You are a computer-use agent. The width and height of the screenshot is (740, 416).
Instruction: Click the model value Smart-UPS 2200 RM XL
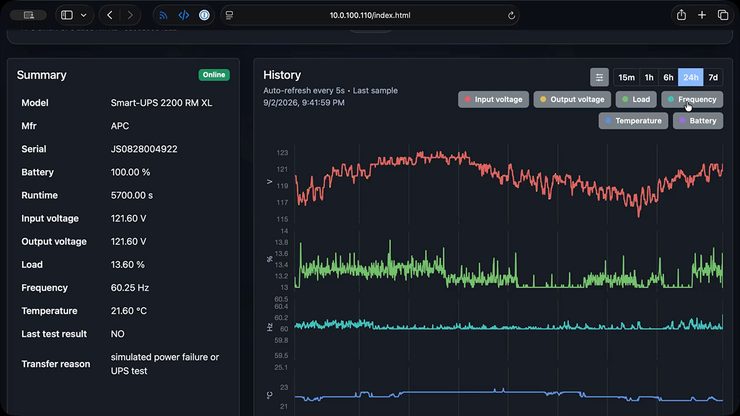click(x=161, y=103)
